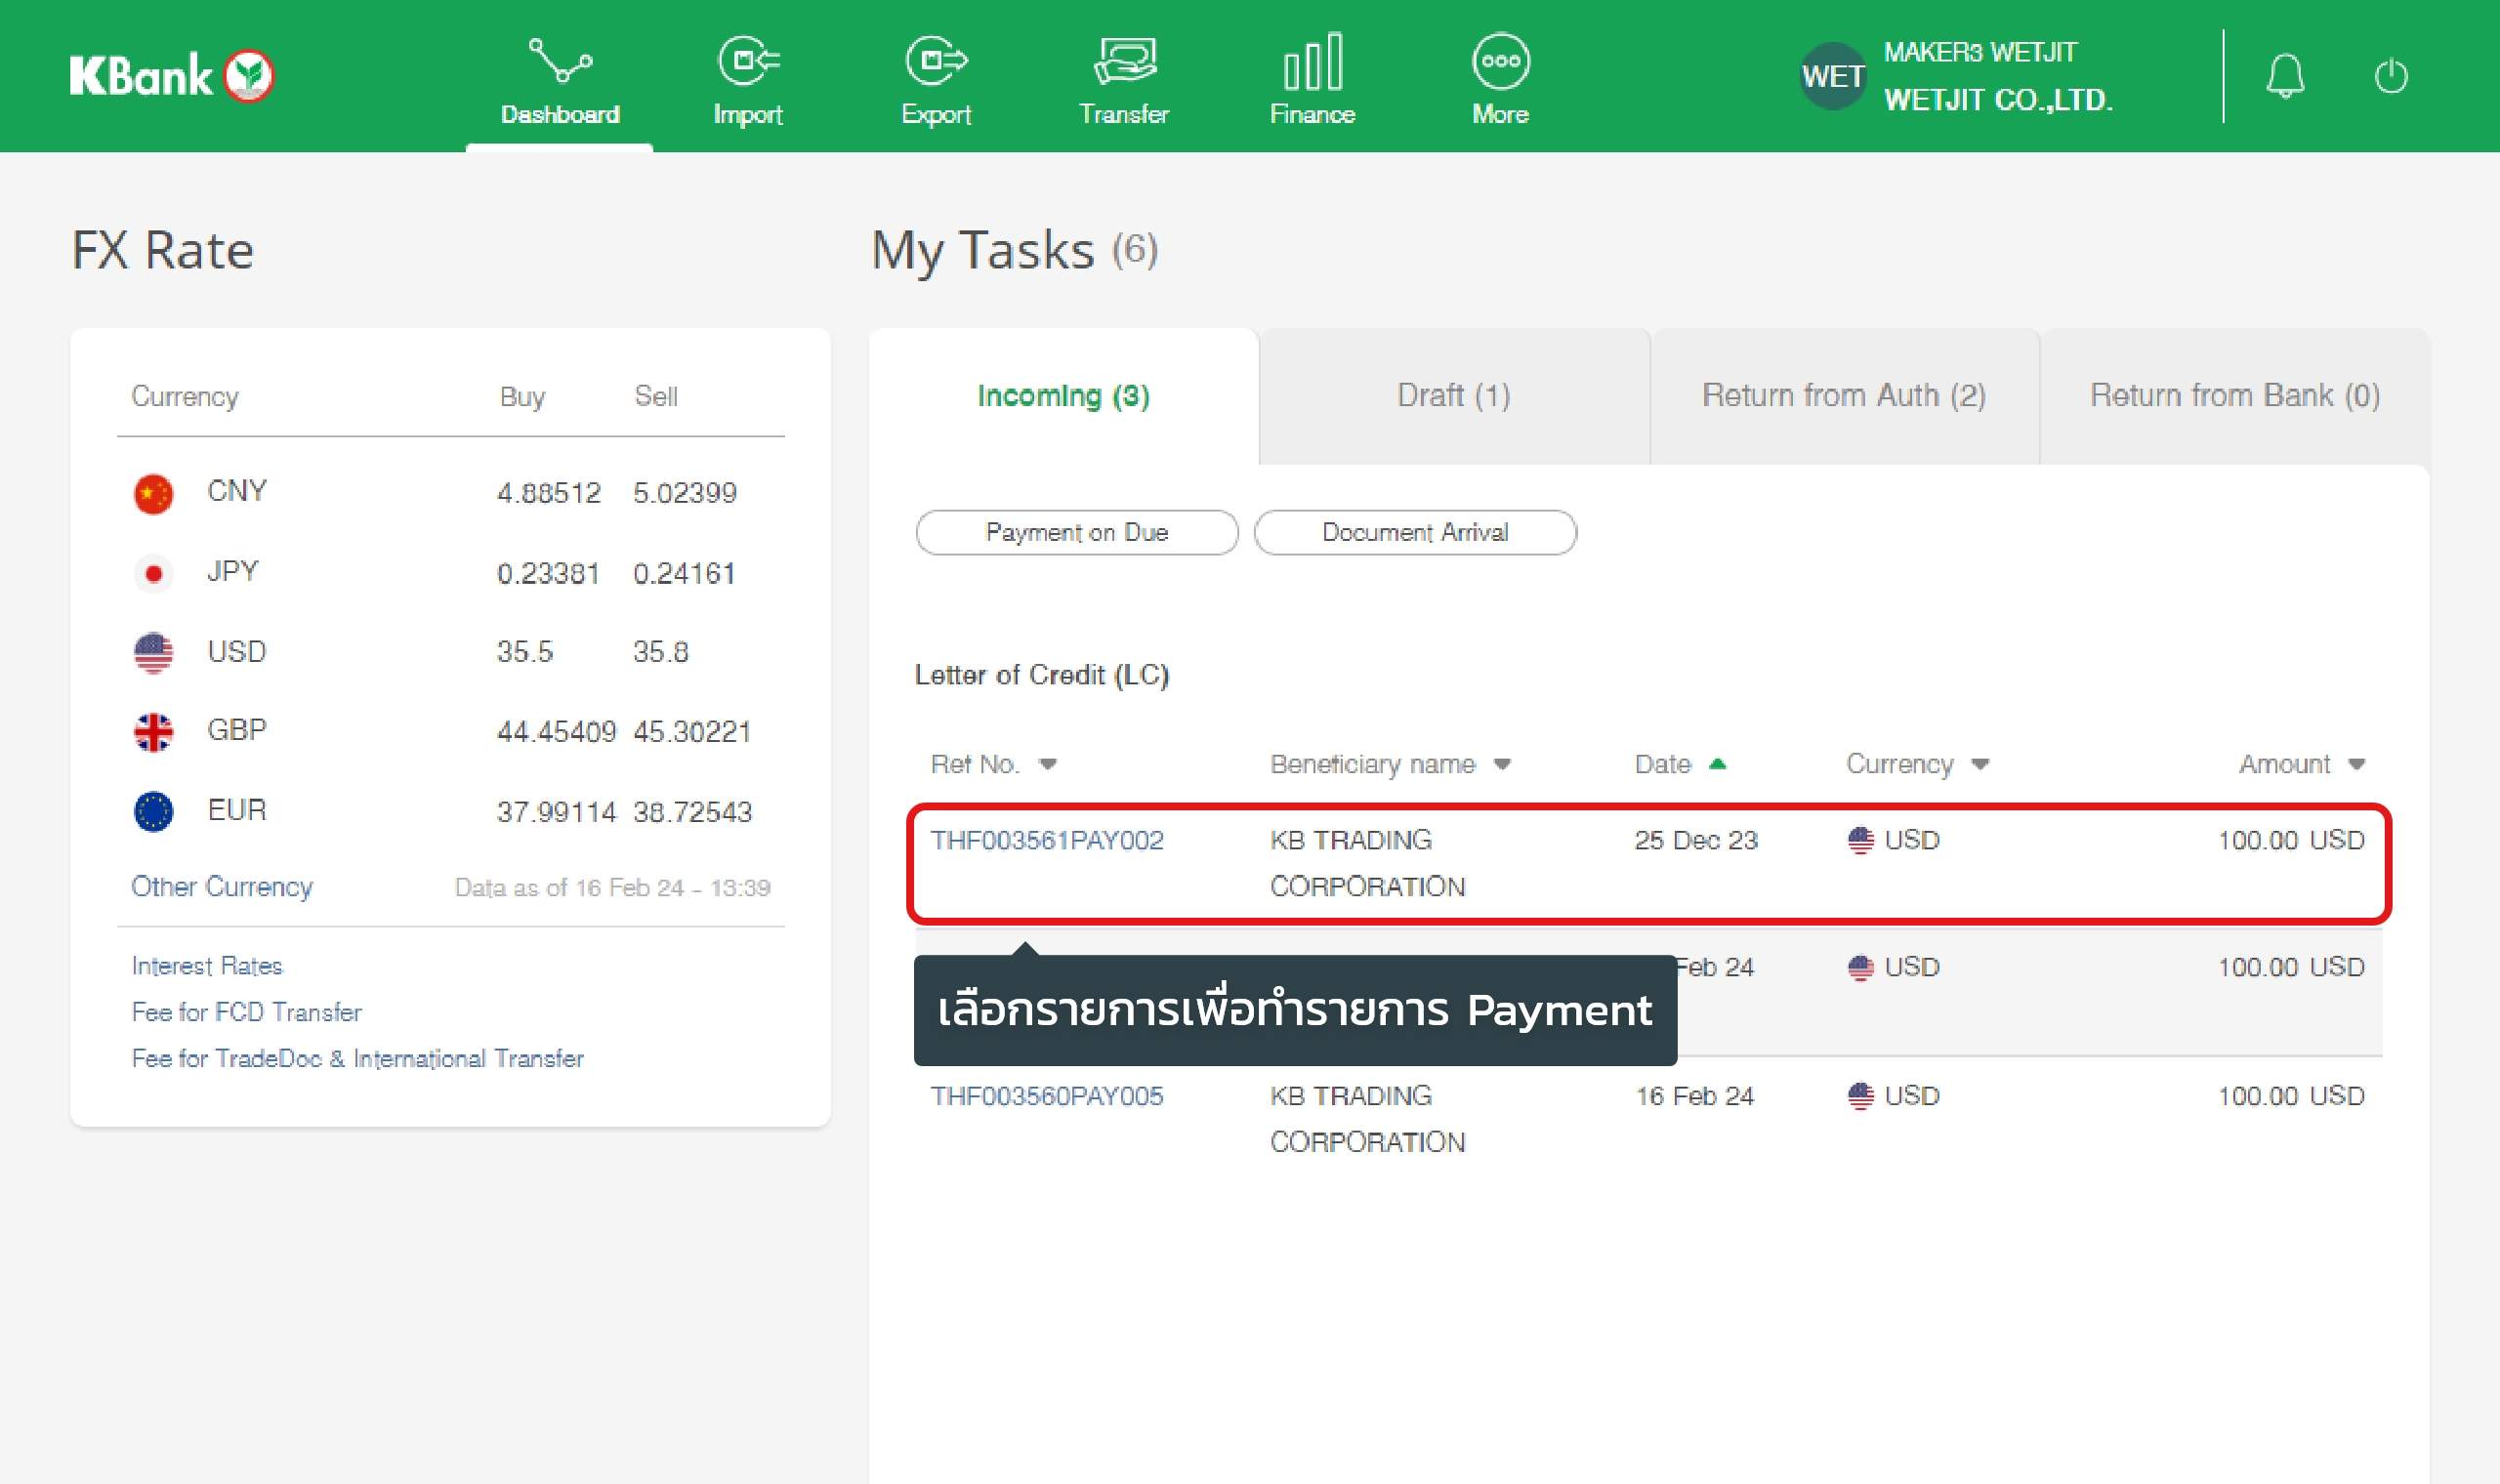Select the Return from Bank tab
Viewport: 2500px width, 1484px height.
[2234, 396]
